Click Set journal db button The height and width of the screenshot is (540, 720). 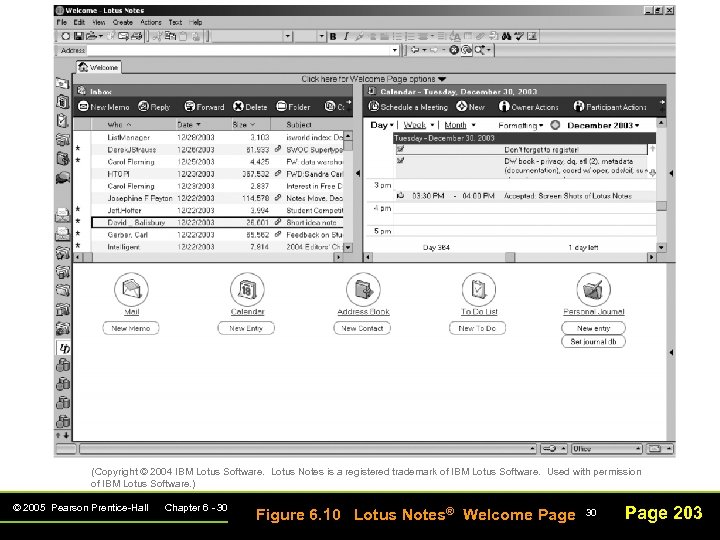[593, 342]
